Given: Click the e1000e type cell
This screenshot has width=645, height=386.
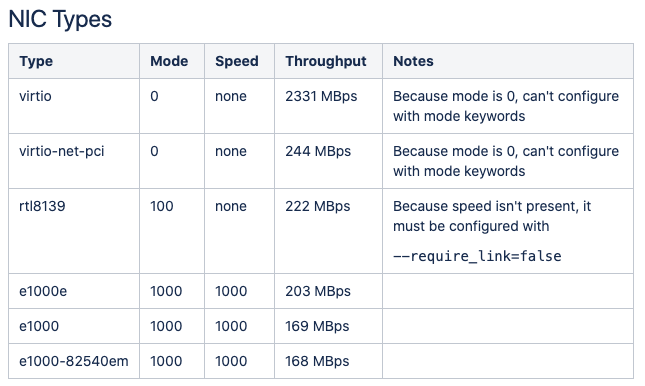Looking at the screenshot, I should (x=43, y=291).
